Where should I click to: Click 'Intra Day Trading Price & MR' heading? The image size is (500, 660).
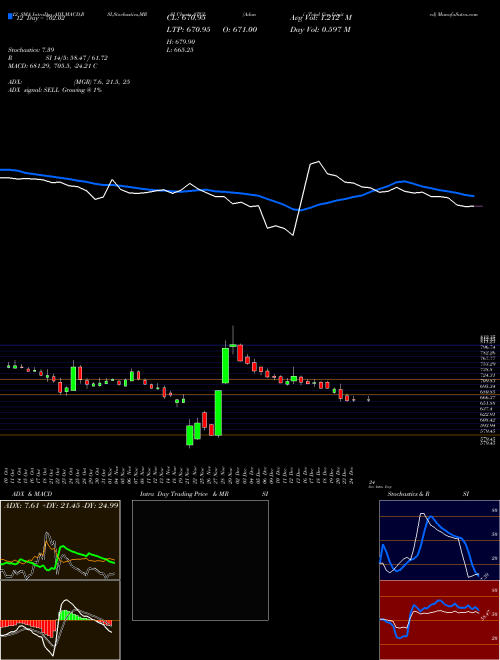[184, 494]
